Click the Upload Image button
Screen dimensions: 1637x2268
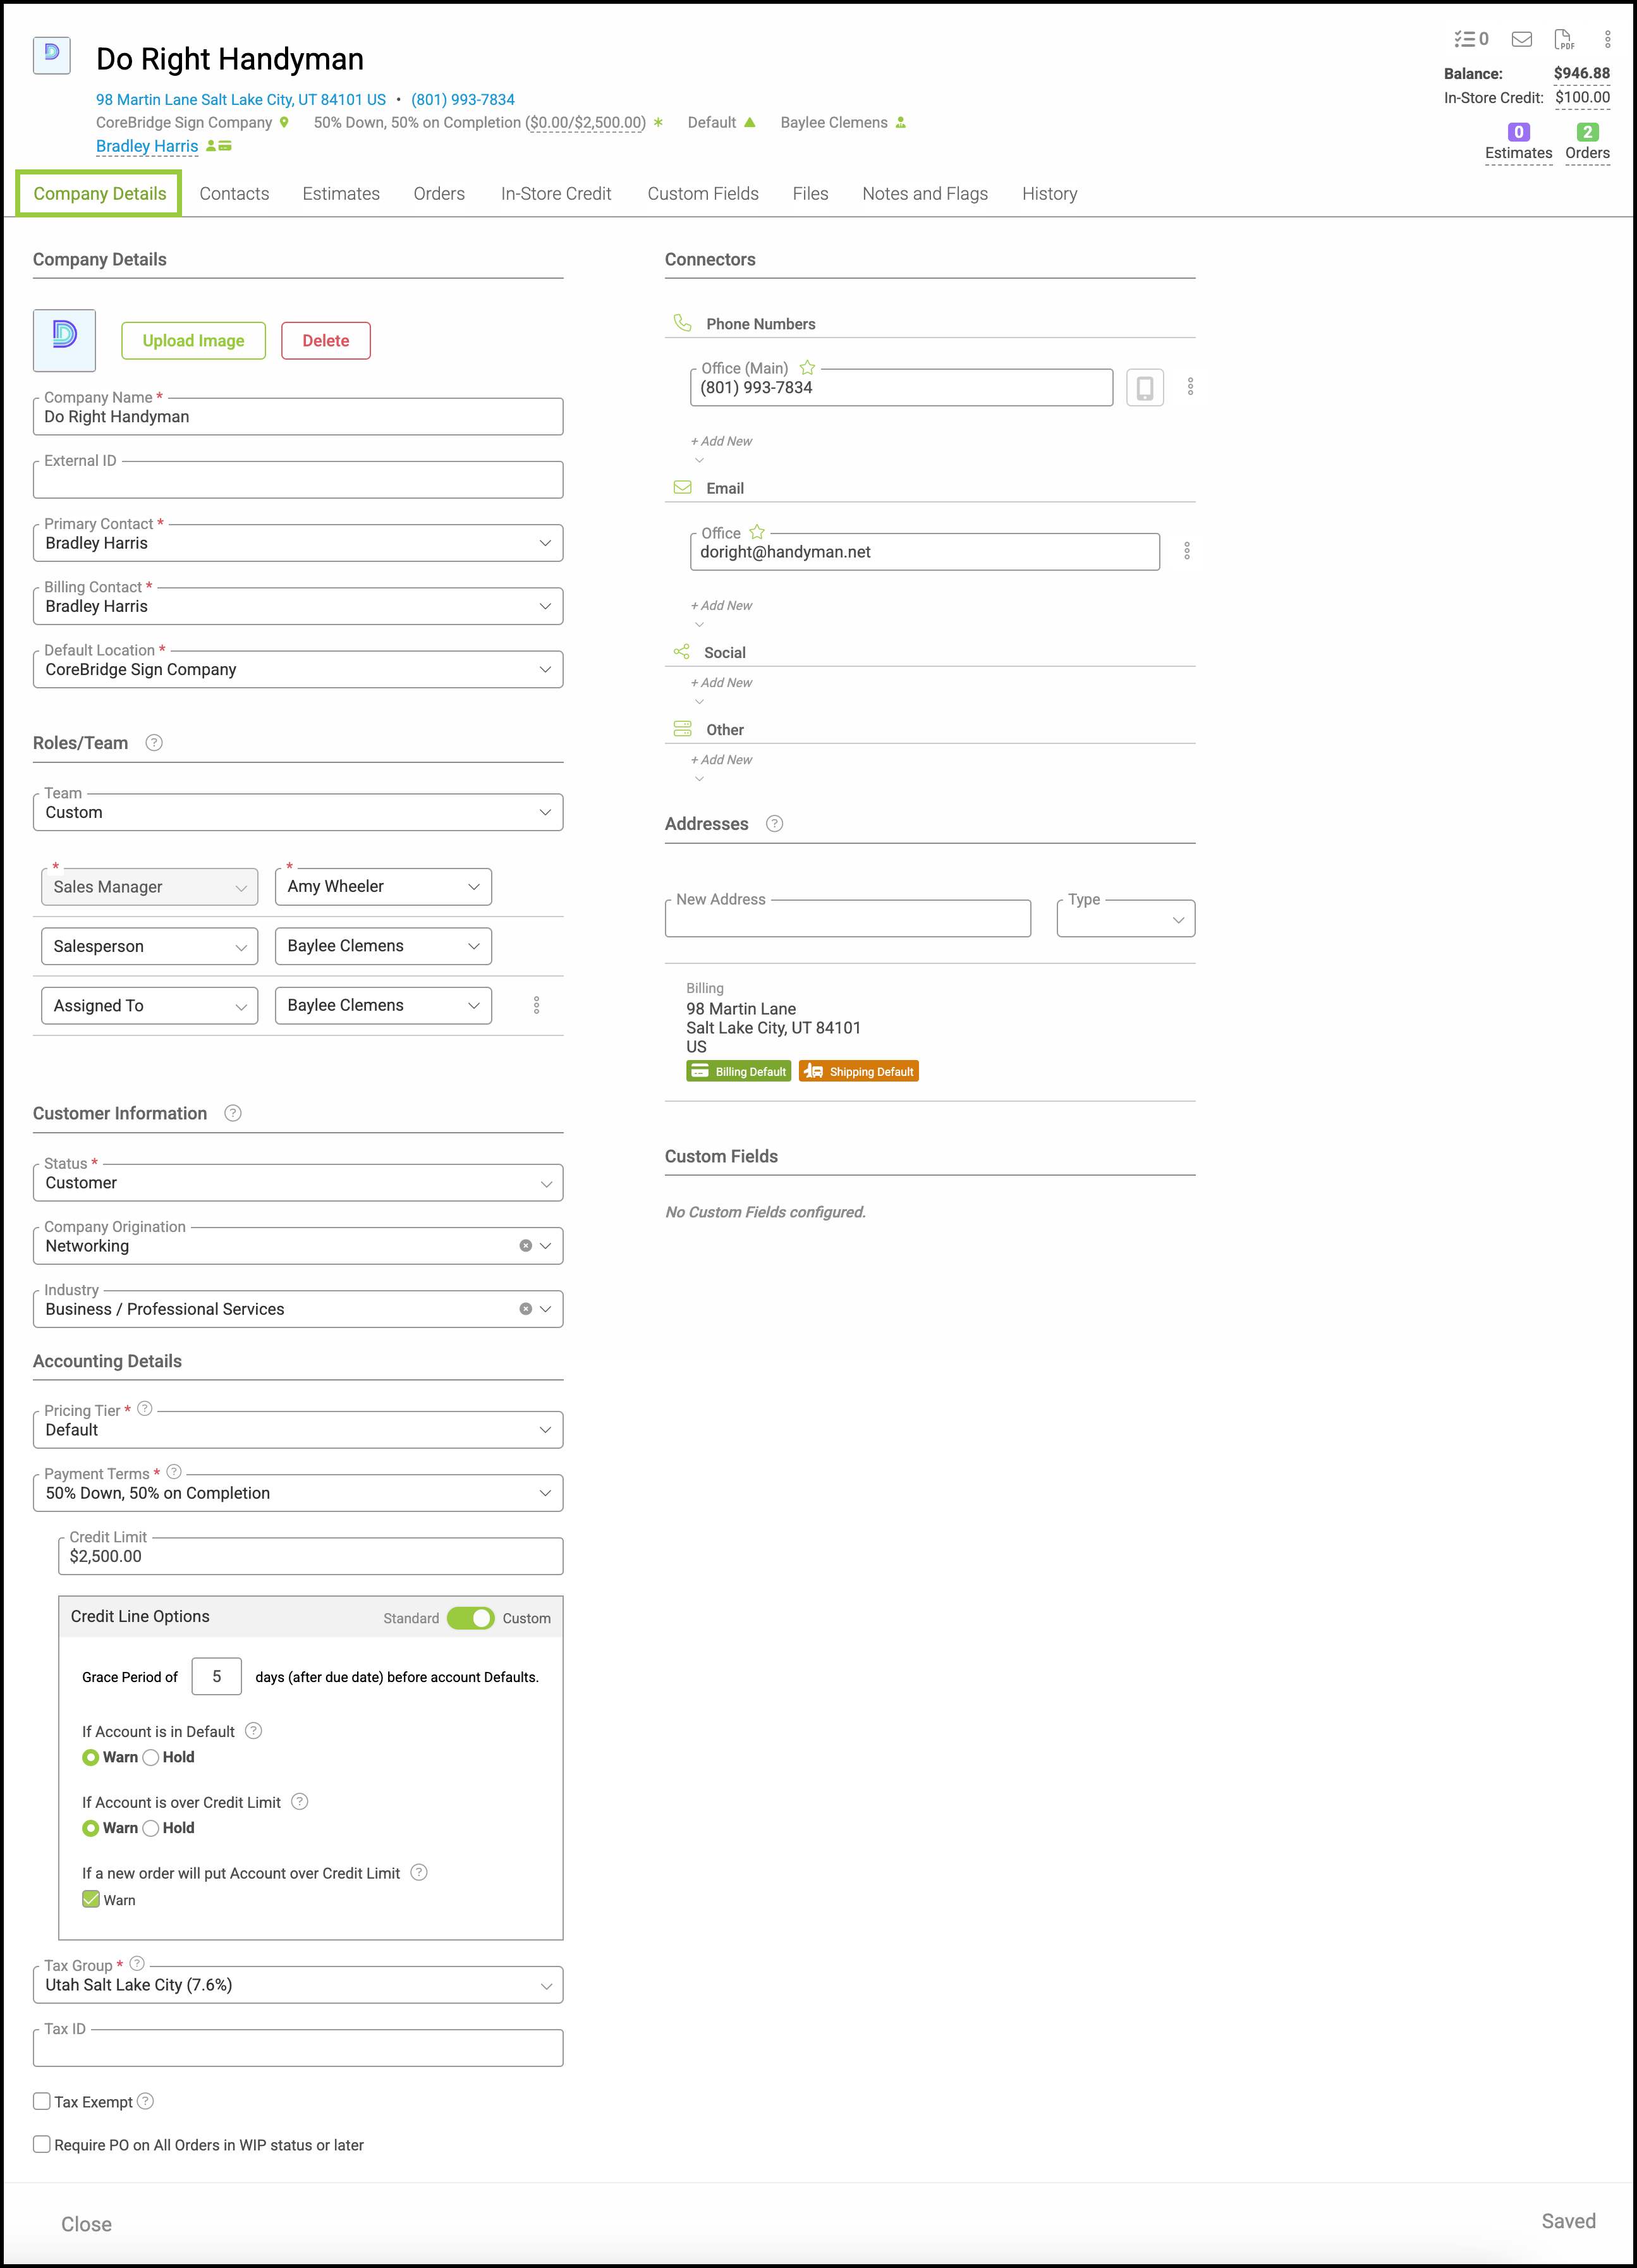pos(193,341)
